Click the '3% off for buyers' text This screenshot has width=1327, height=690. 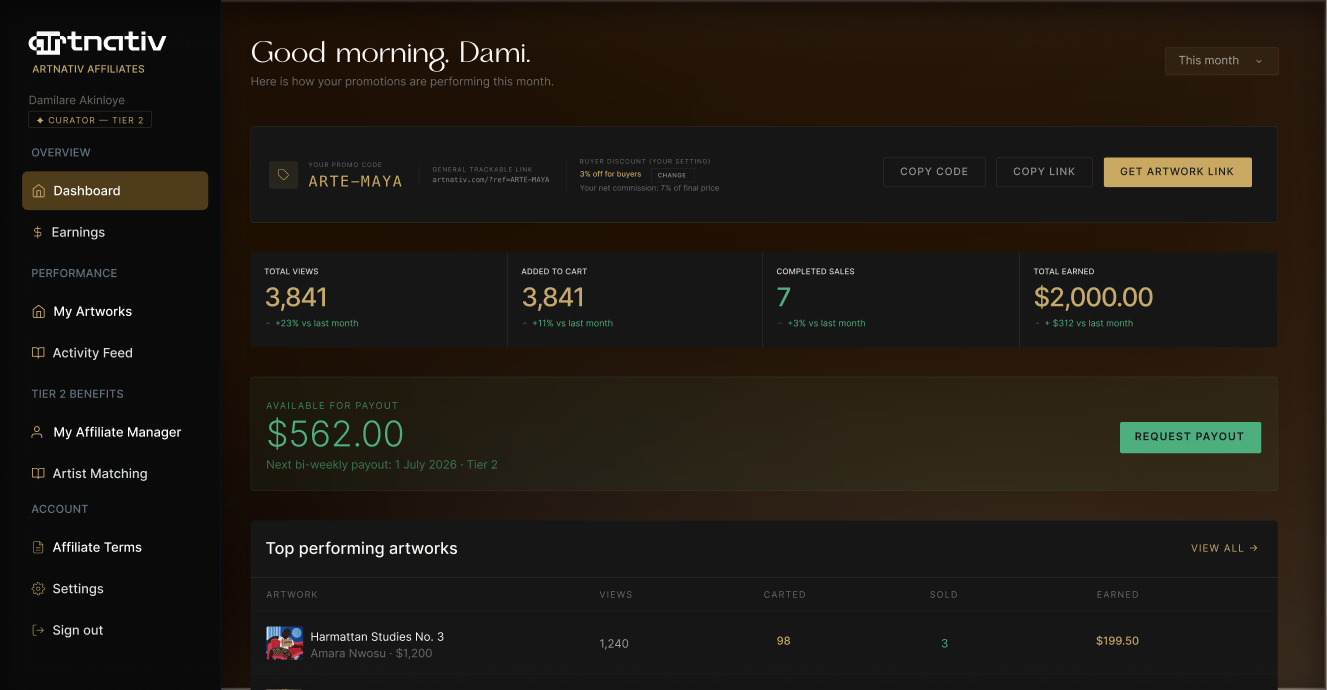coord(610,174)
